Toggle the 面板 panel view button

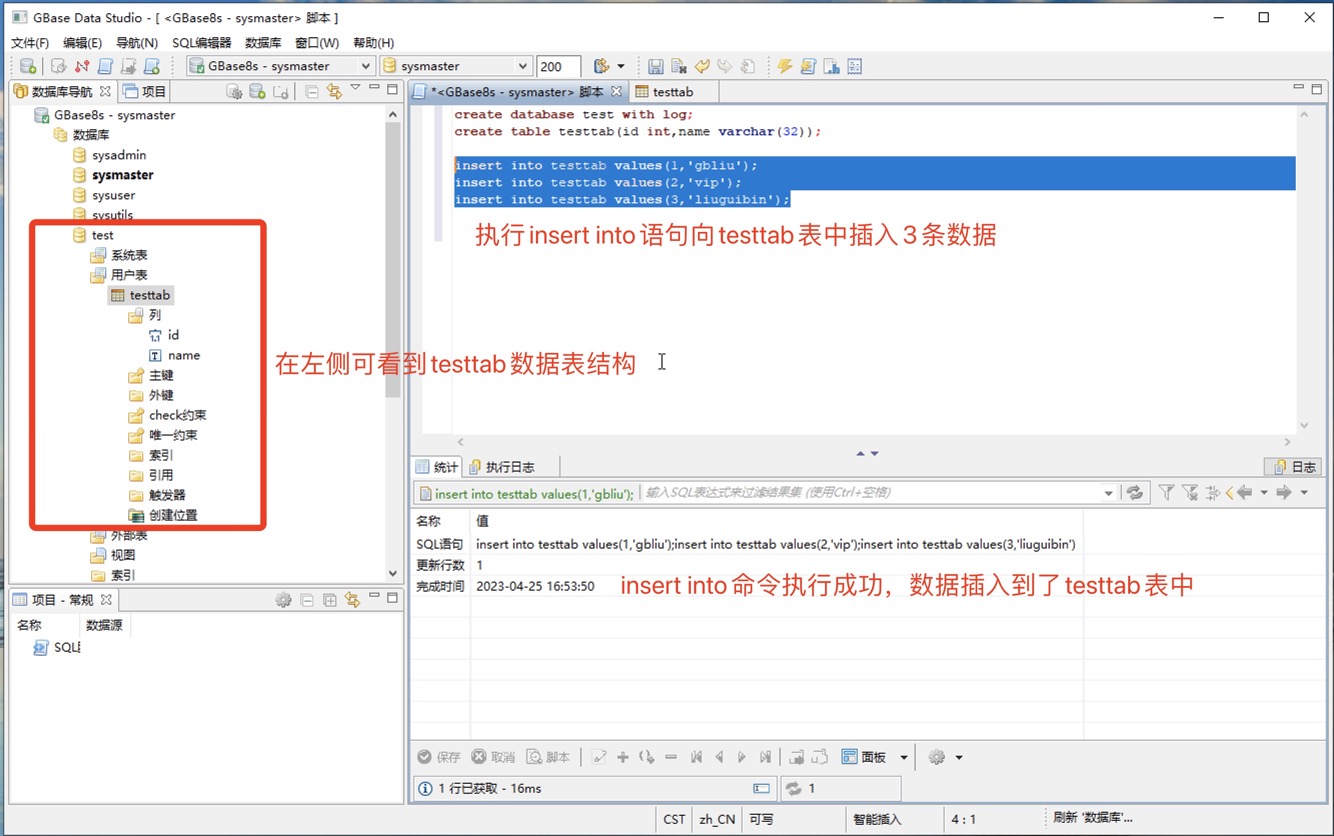point(865,757)
